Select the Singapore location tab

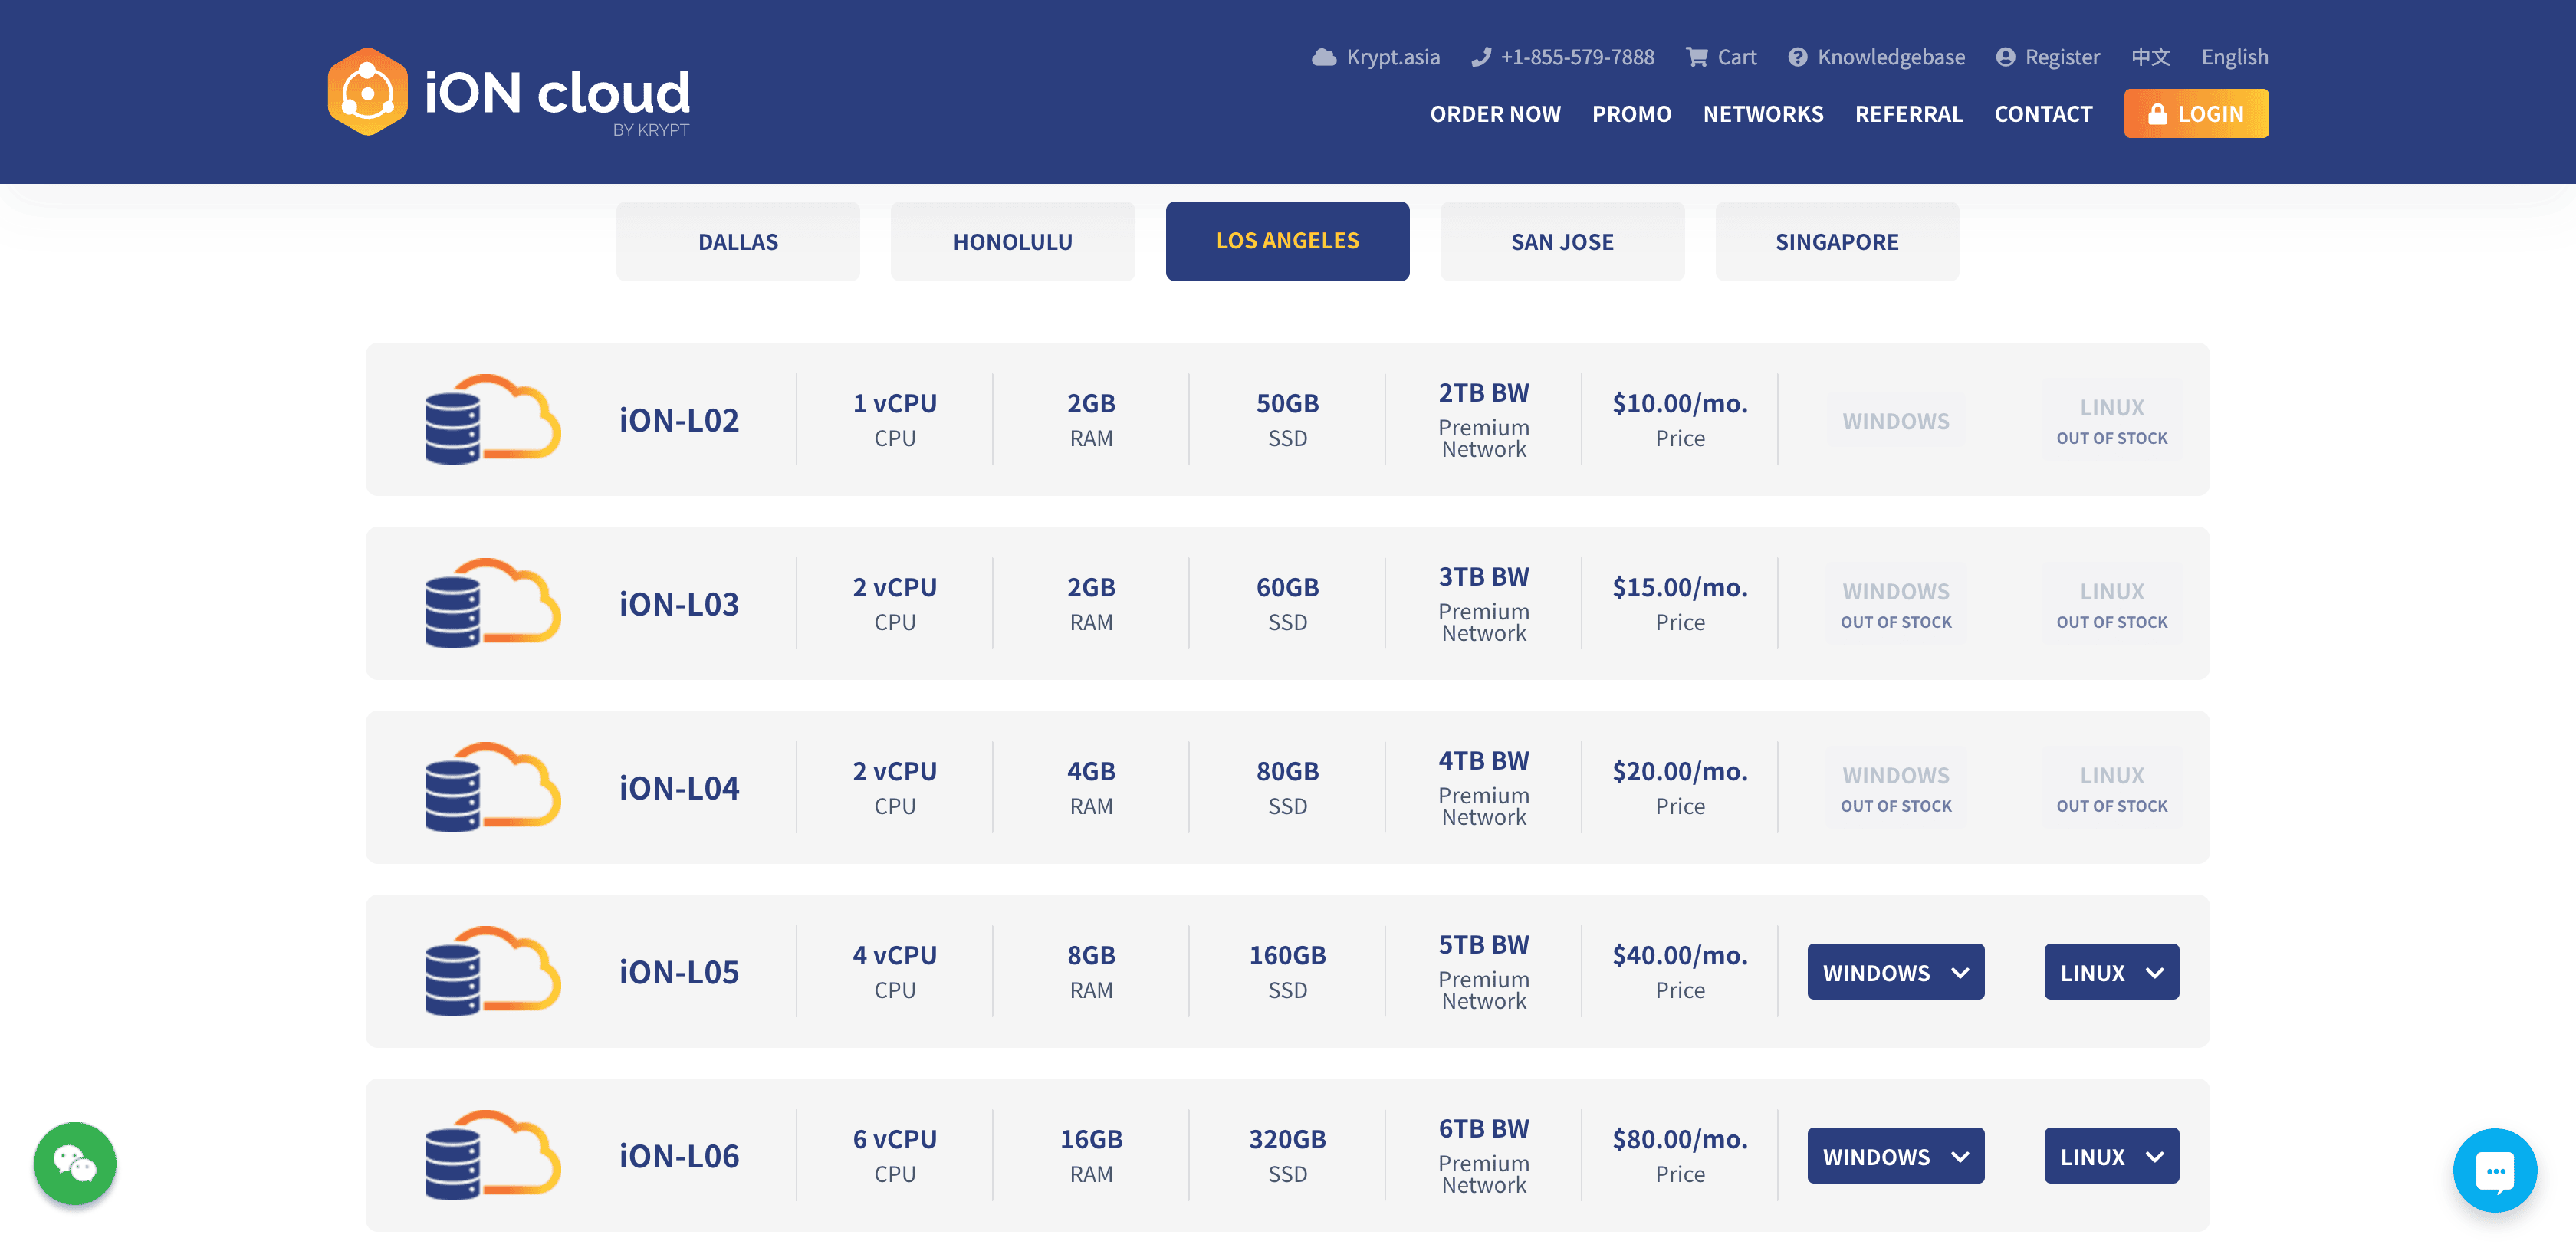[x=1837, y=241]
